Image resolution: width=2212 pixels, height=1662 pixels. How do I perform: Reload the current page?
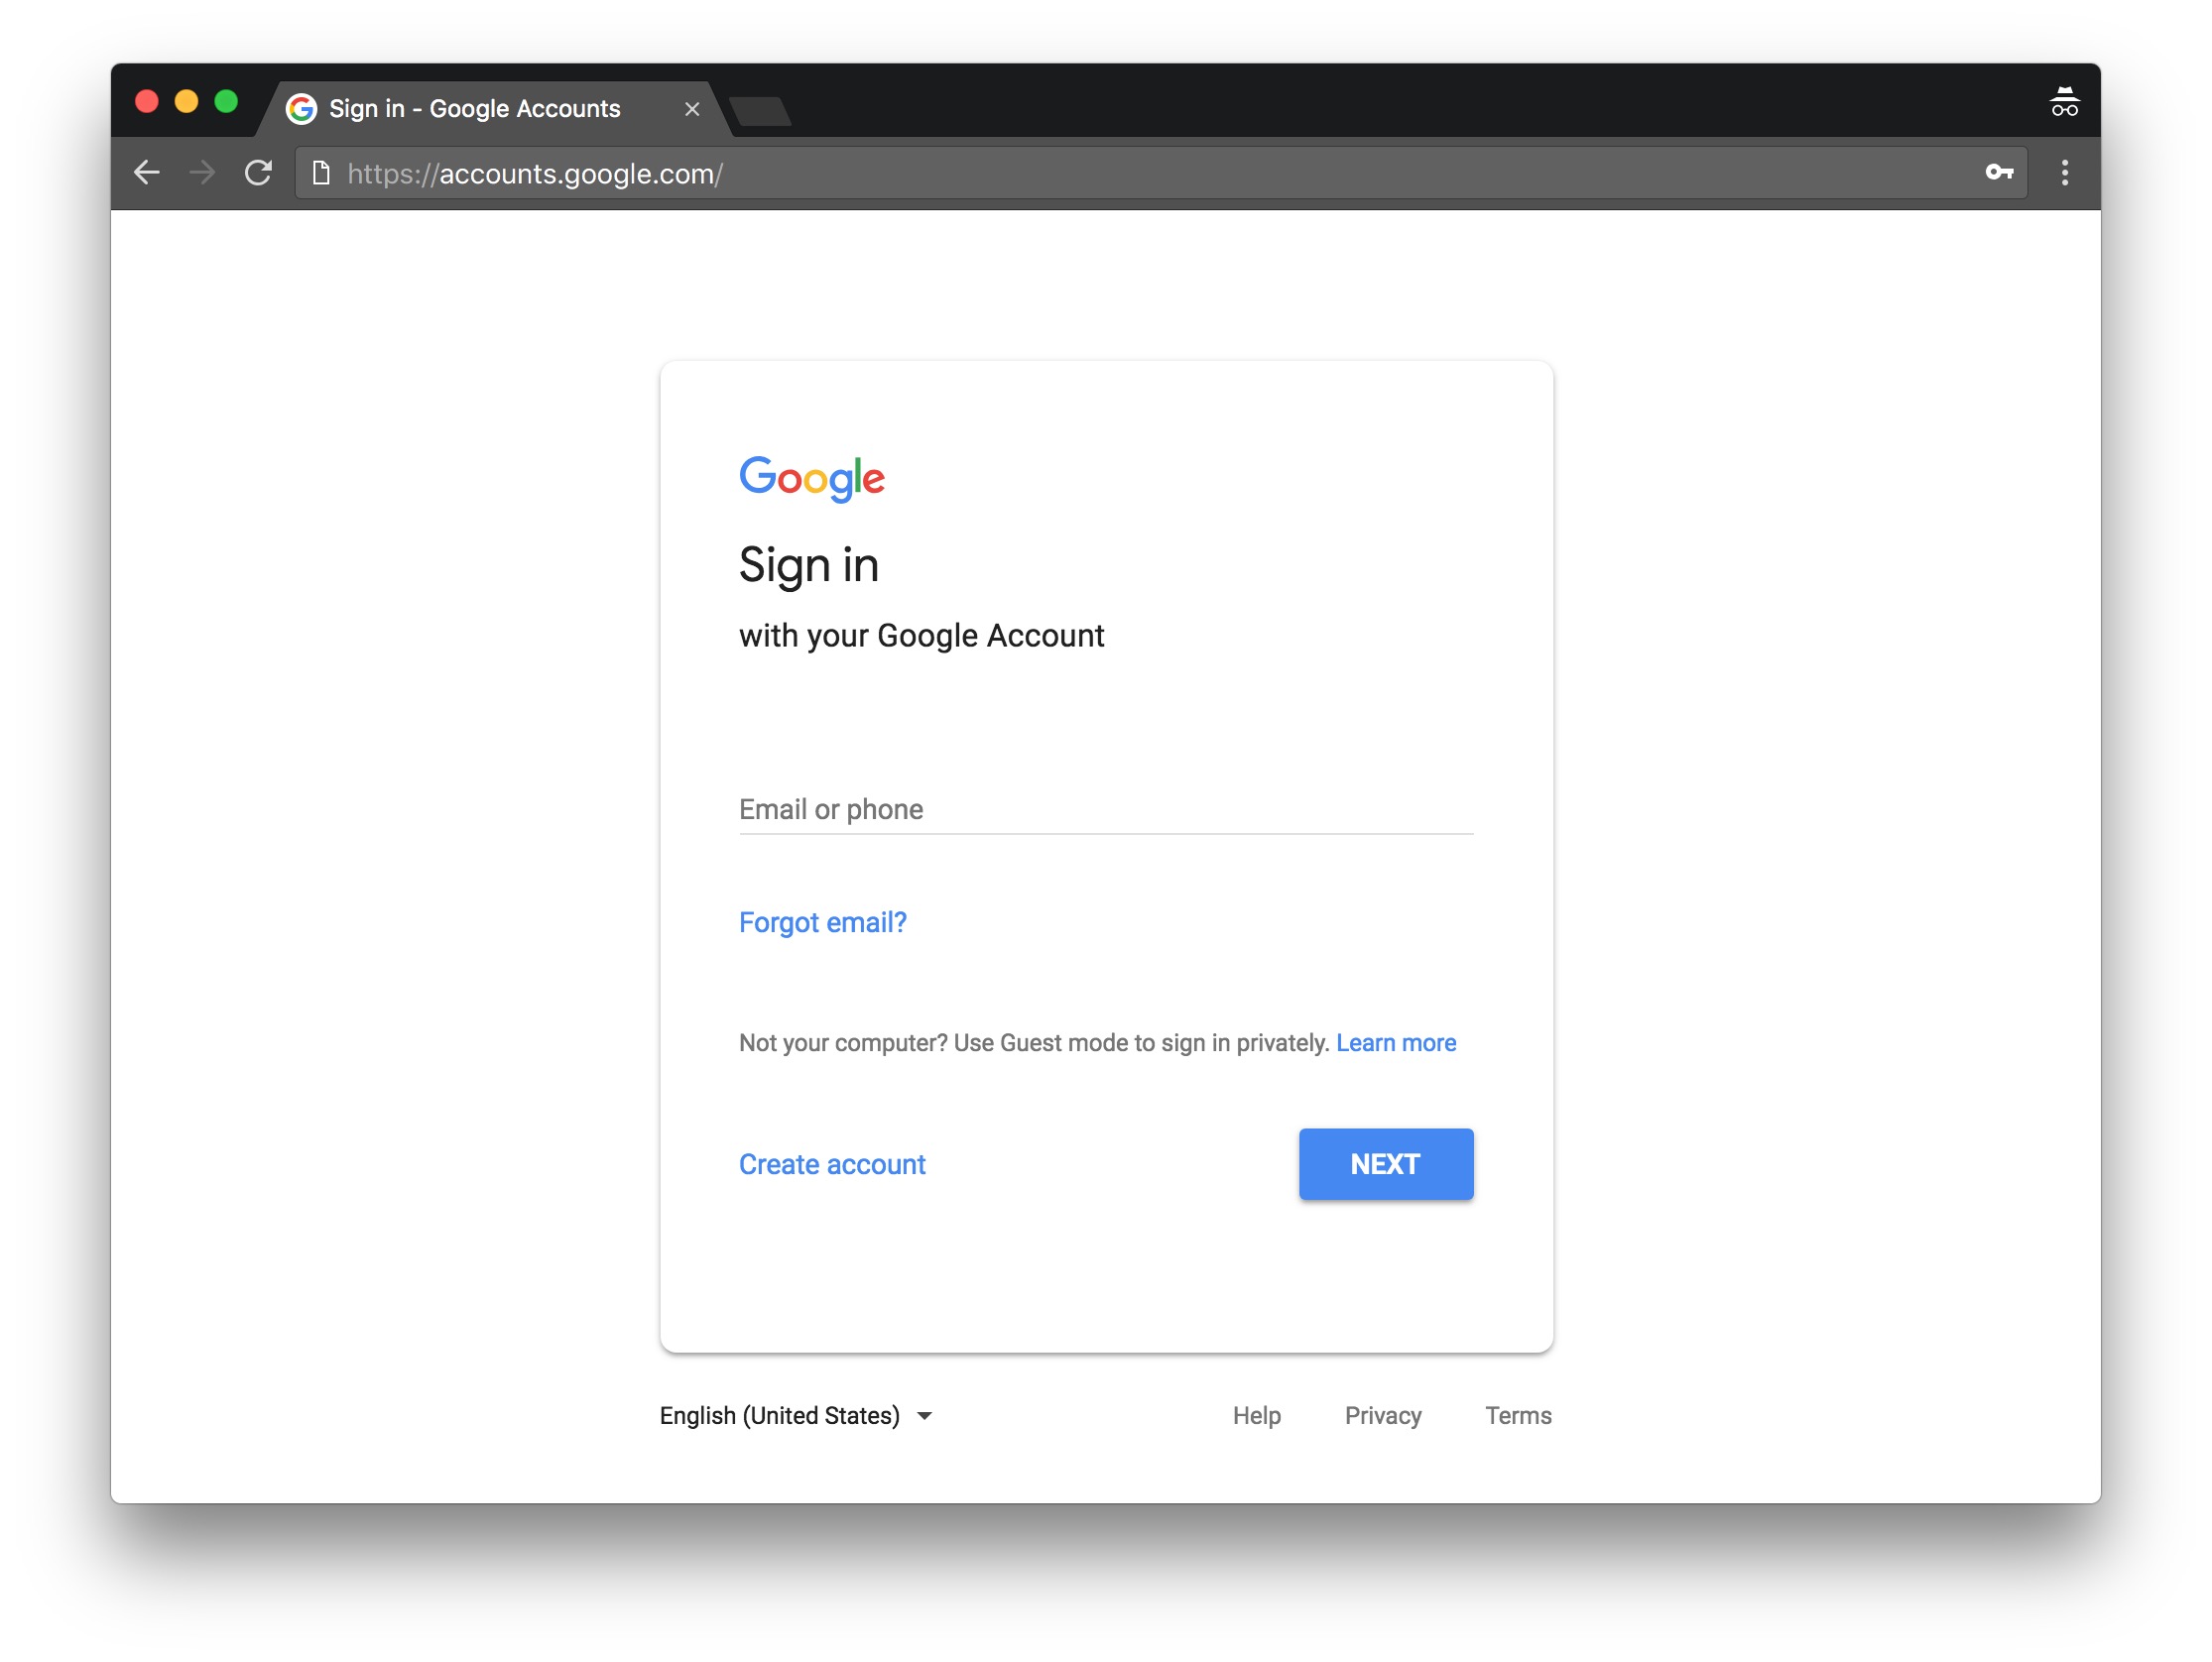(x=259, y=172)
